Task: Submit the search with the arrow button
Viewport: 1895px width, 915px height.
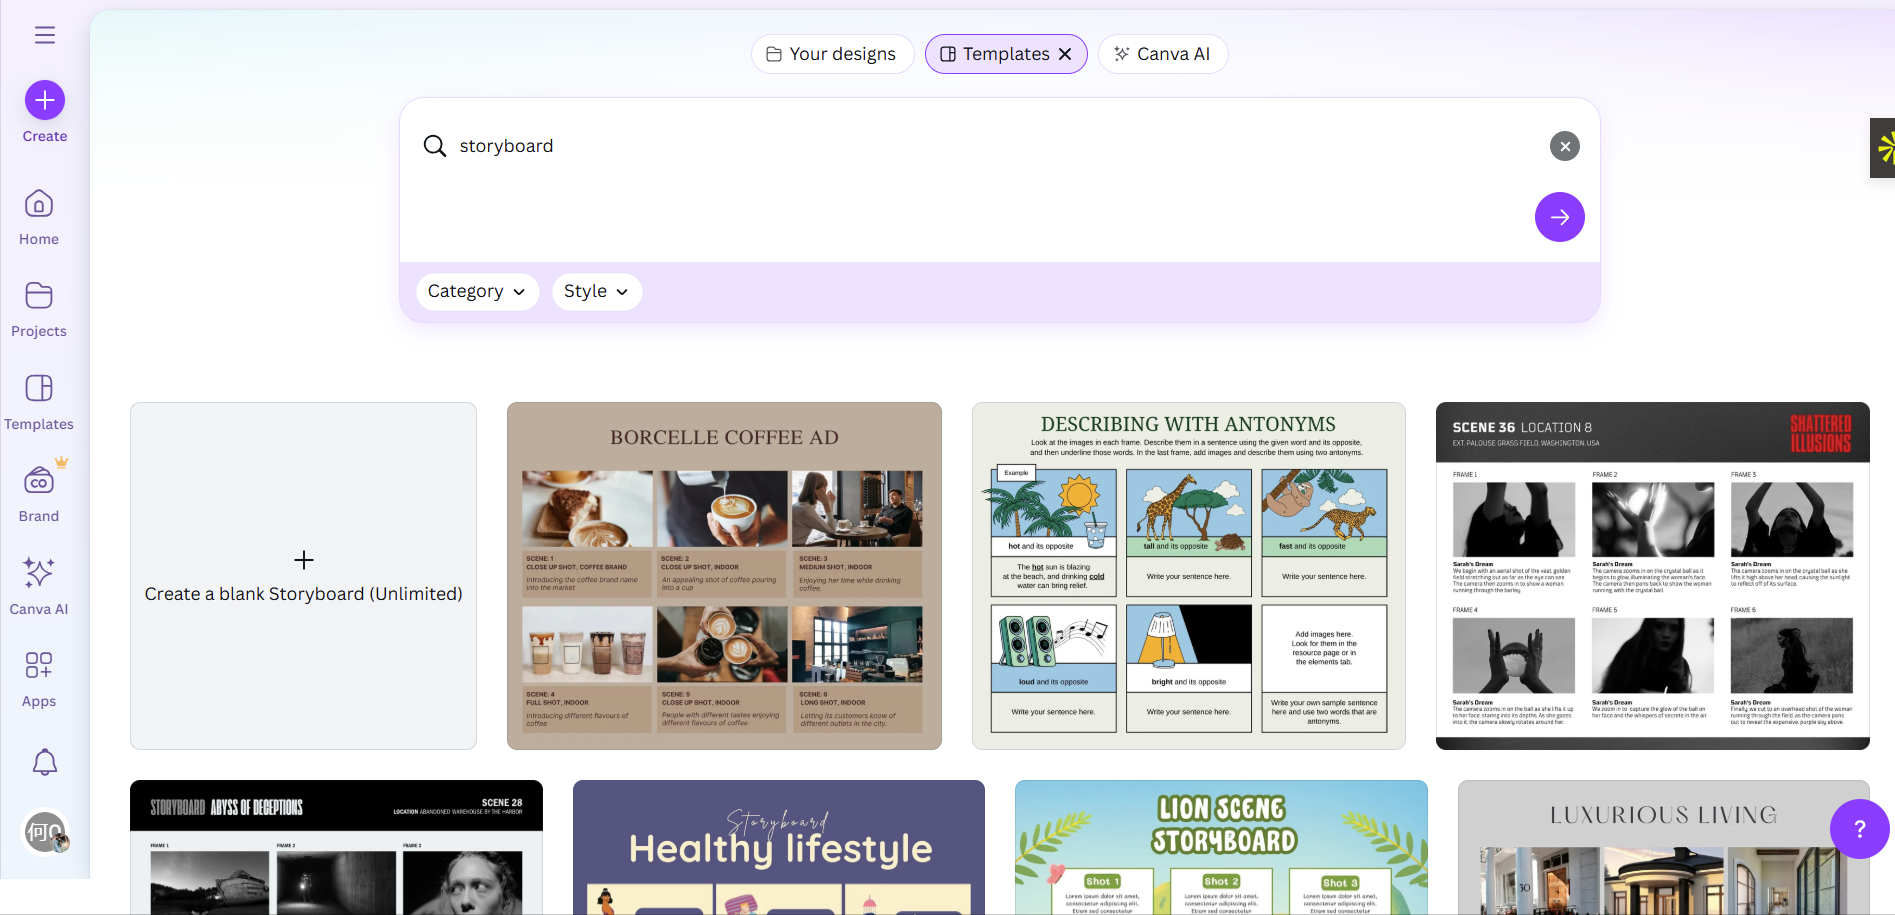Action: pyautogui.click(x=1559, y=217)
